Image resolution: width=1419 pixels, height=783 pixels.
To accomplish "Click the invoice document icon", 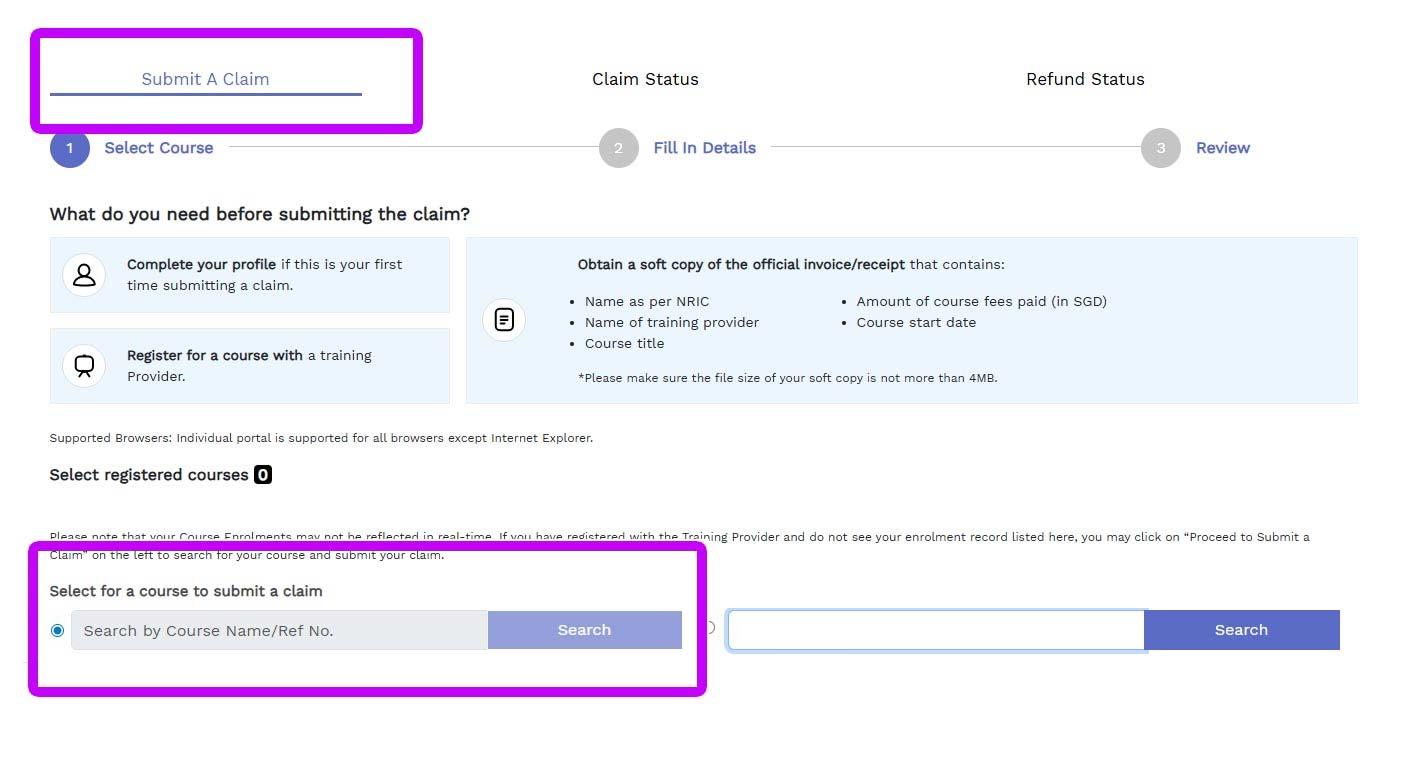I will (x=504, y=320).
